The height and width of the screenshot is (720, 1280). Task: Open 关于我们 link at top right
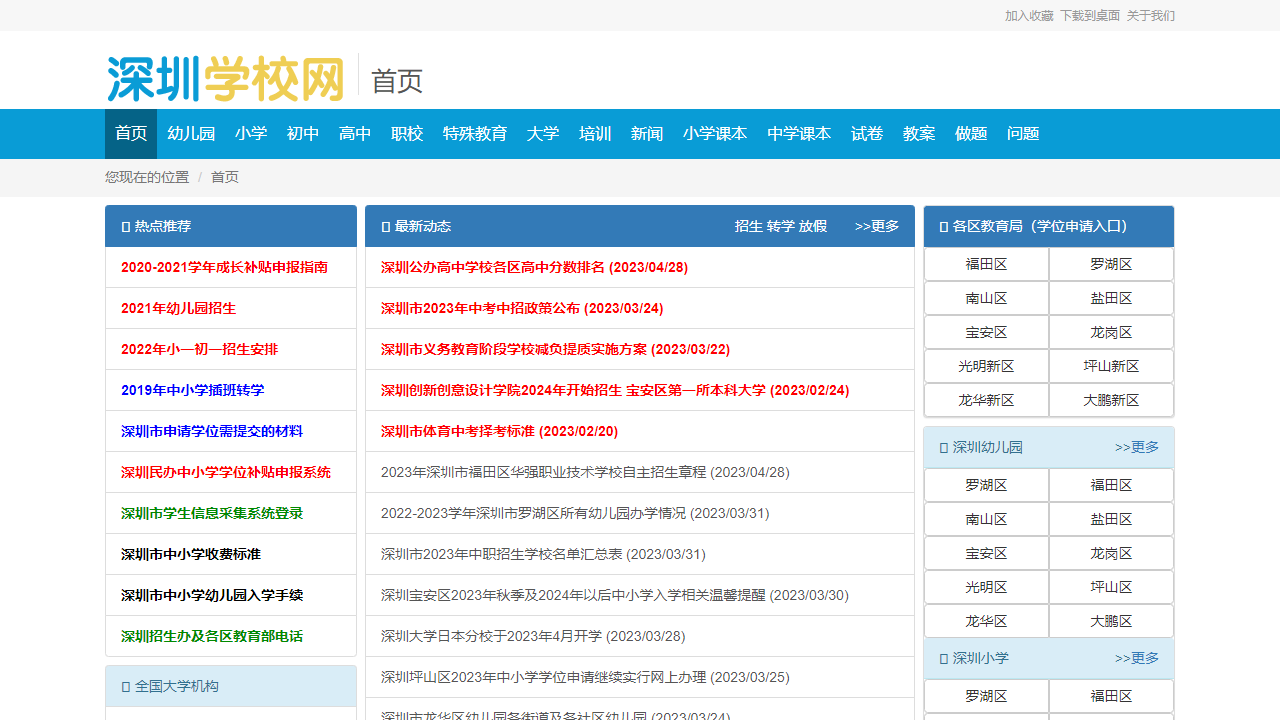tap(1151, 16)
